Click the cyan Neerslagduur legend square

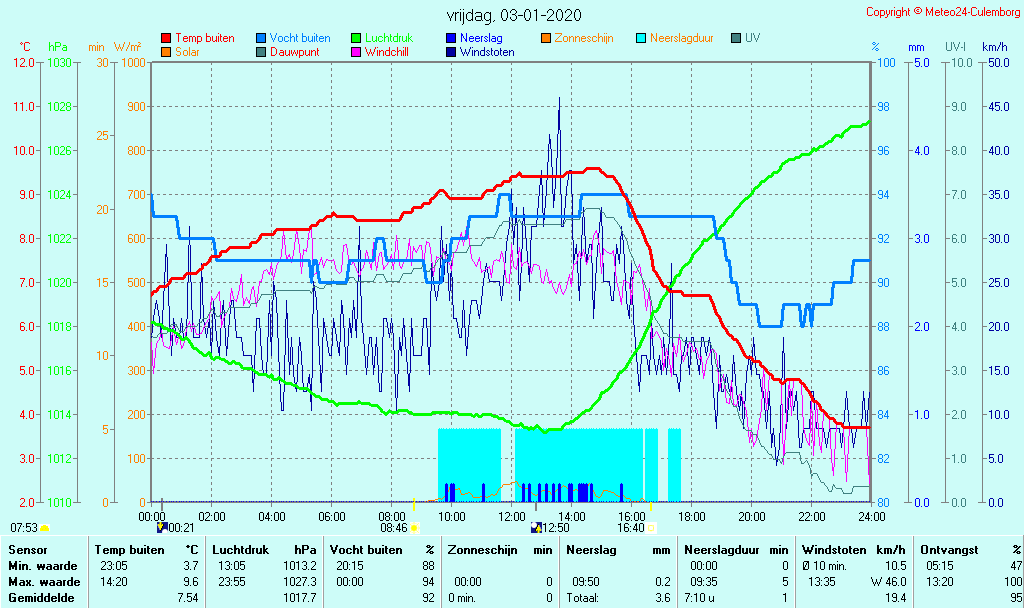pos(641,39)
